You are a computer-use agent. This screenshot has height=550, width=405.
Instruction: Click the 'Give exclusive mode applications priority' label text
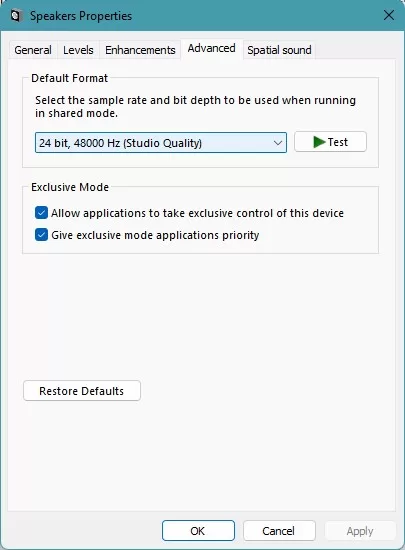155,235
